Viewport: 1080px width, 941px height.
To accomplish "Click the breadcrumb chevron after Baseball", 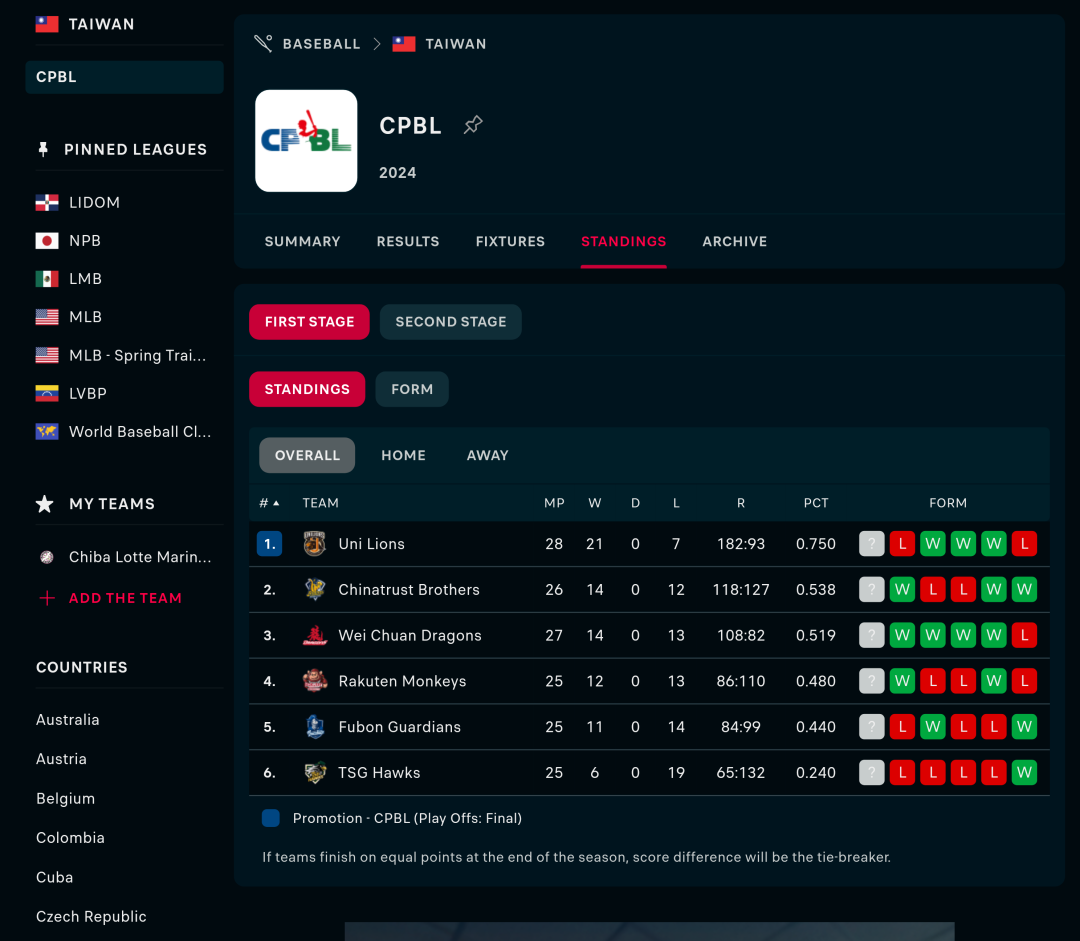I will pos(377,44).
